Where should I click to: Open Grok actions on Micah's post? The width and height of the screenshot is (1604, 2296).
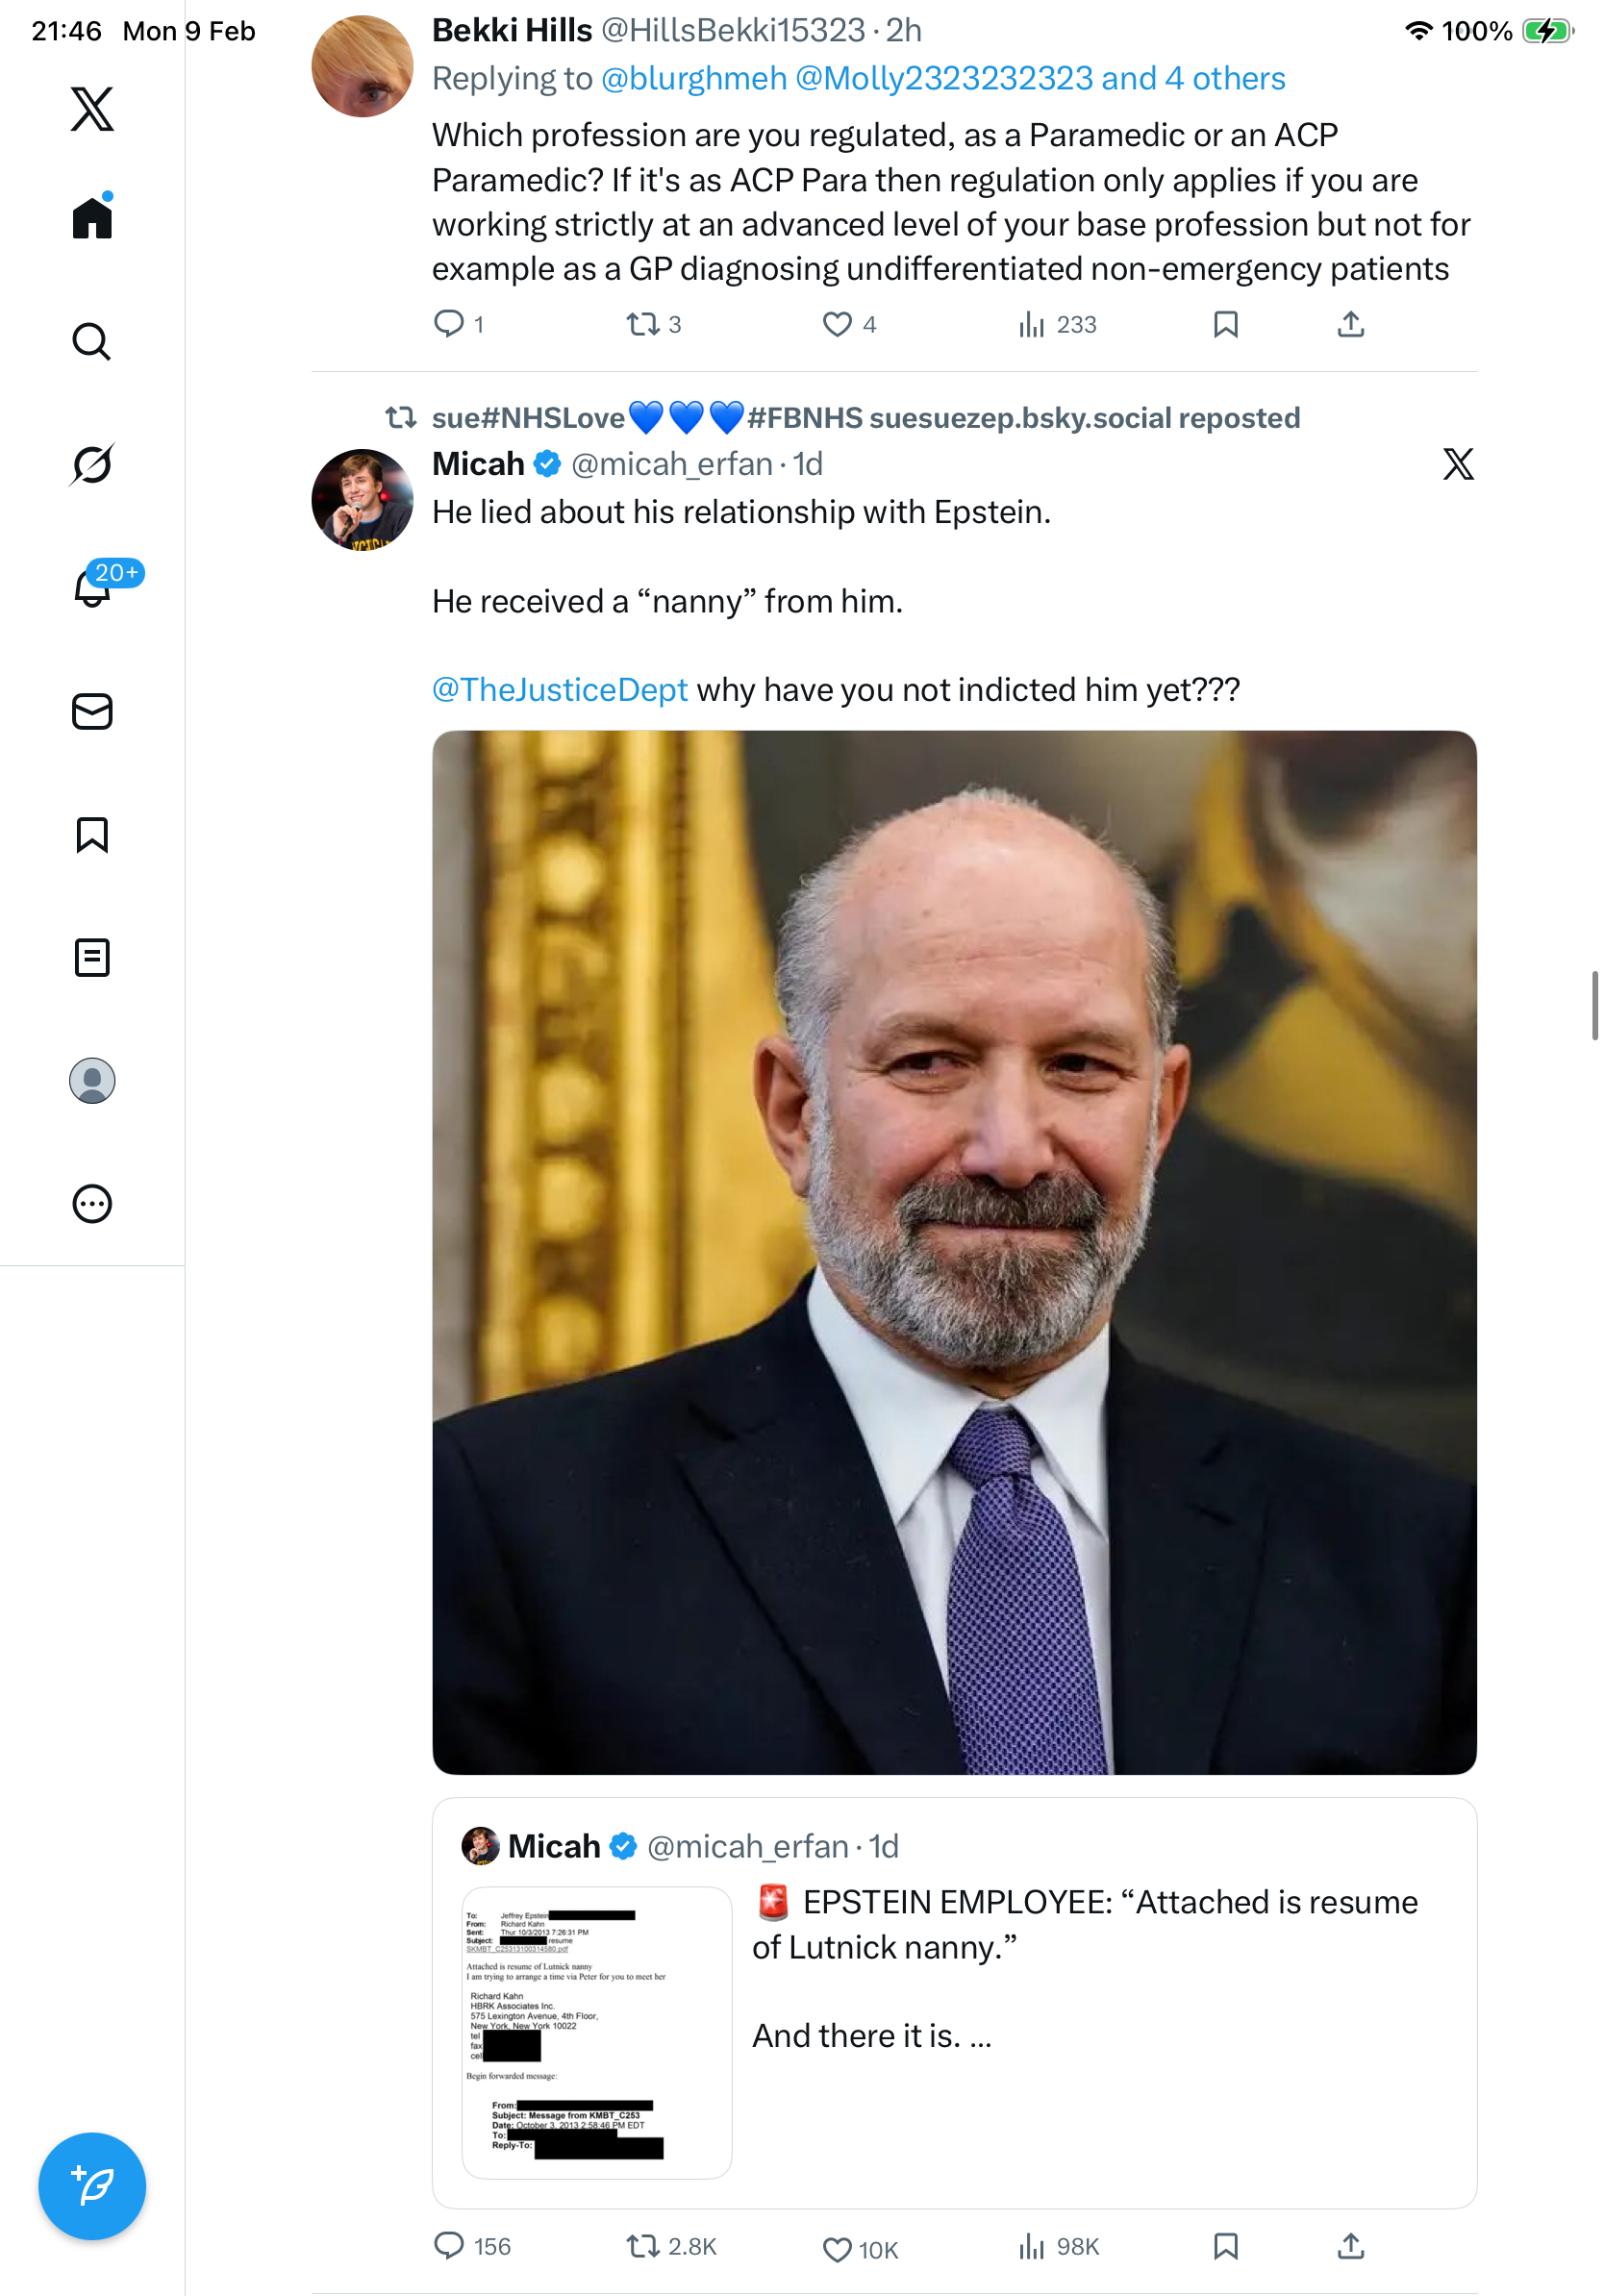1458,464
